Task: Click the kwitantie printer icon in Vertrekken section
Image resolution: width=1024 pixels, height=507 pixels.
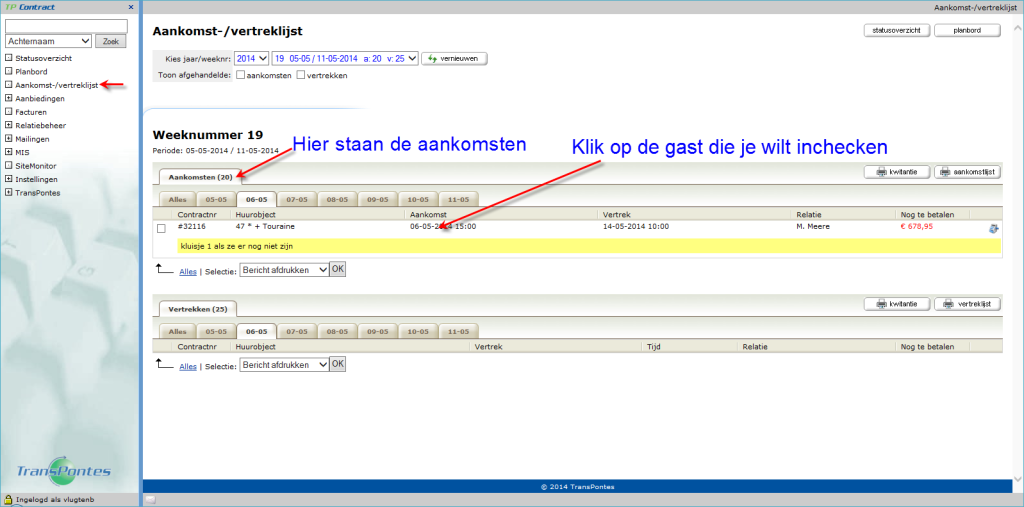Action: (x=878, y=304)
